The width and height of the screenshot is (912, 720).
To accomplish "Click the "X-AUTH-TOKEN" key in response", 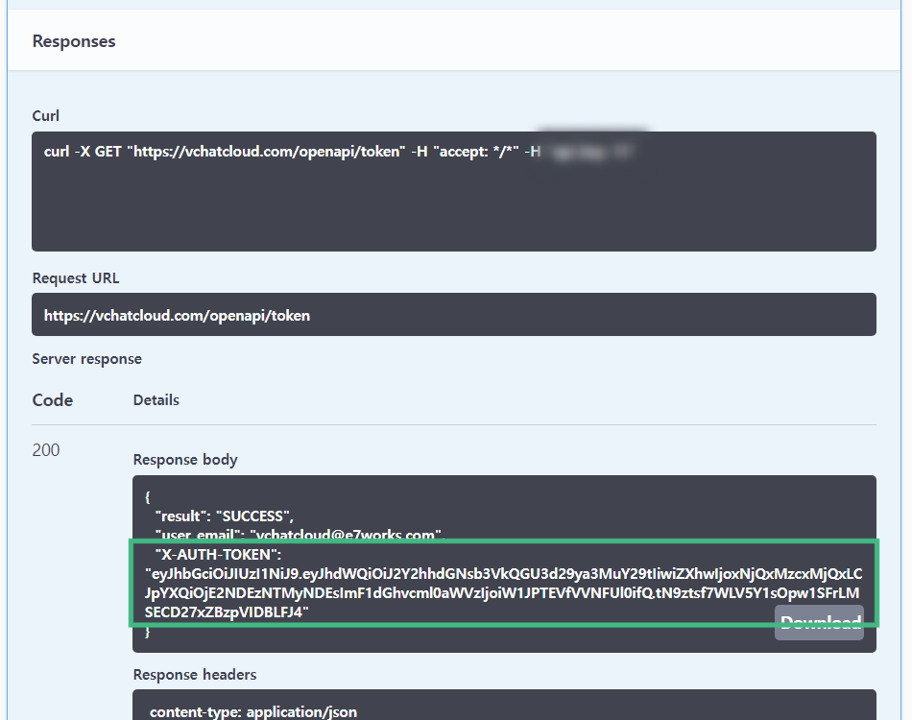I will 218,554.
